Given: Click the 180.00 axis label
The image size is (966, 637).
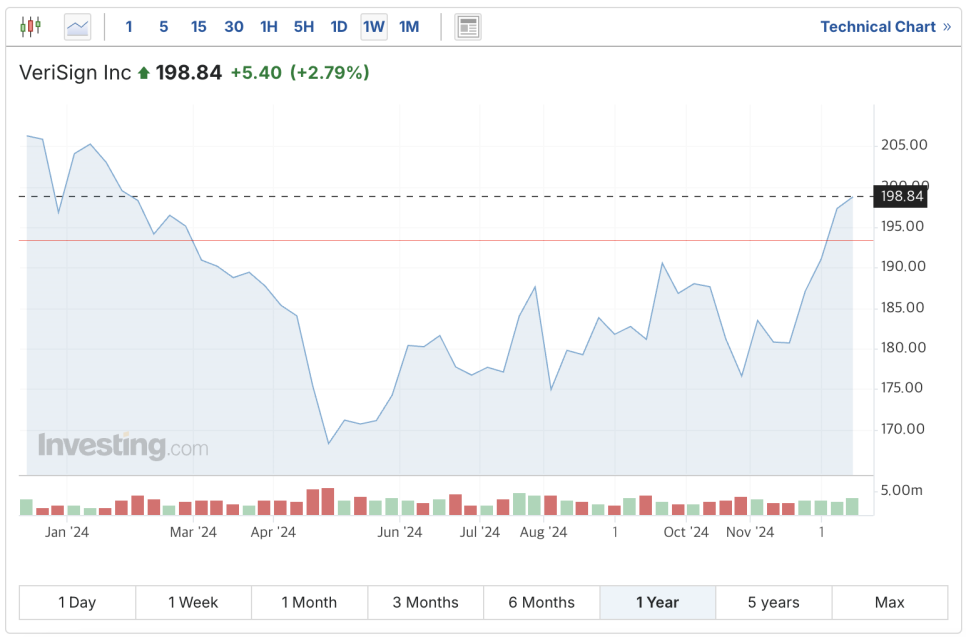Looking at the screenshot, I should coord(903,347).
